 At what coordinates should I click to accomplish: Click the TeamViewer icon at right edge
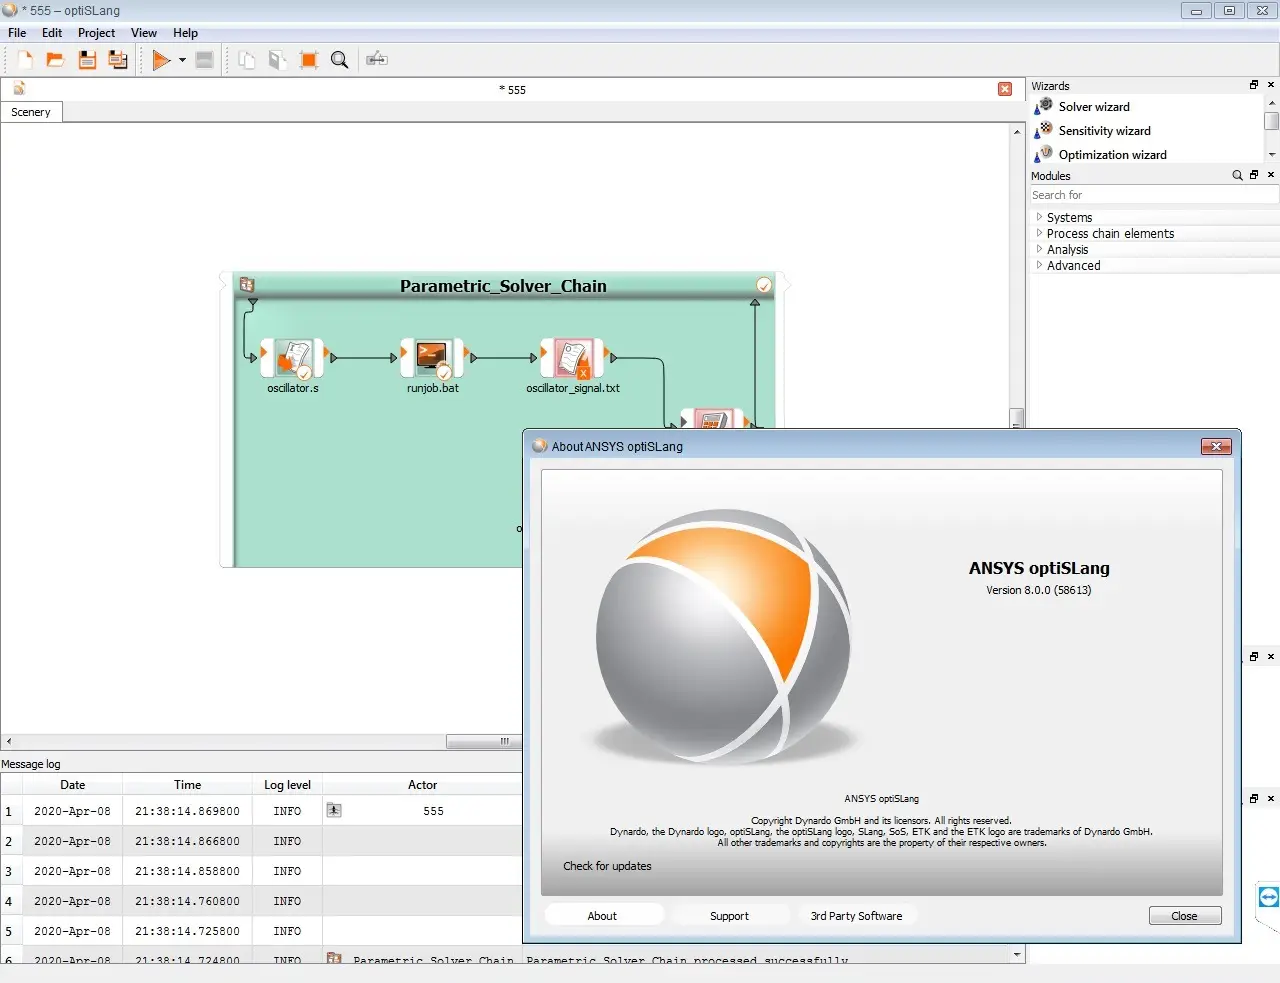pyautogui.click(x=1268, y=897)
